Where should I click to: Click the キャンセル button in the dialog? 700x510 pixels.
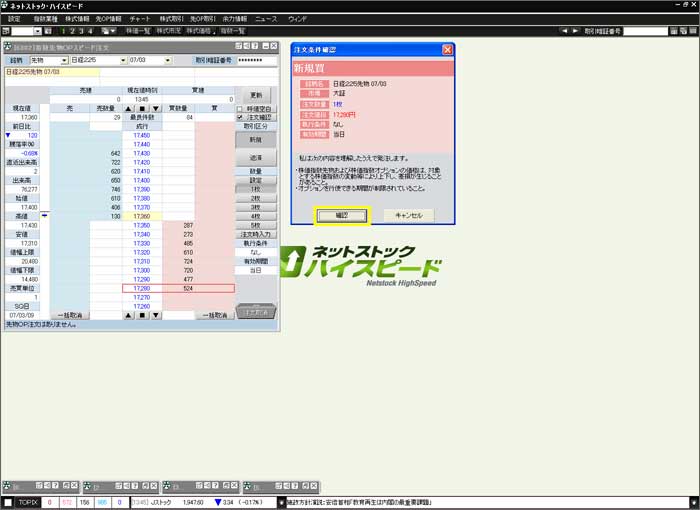pos(408,215)
